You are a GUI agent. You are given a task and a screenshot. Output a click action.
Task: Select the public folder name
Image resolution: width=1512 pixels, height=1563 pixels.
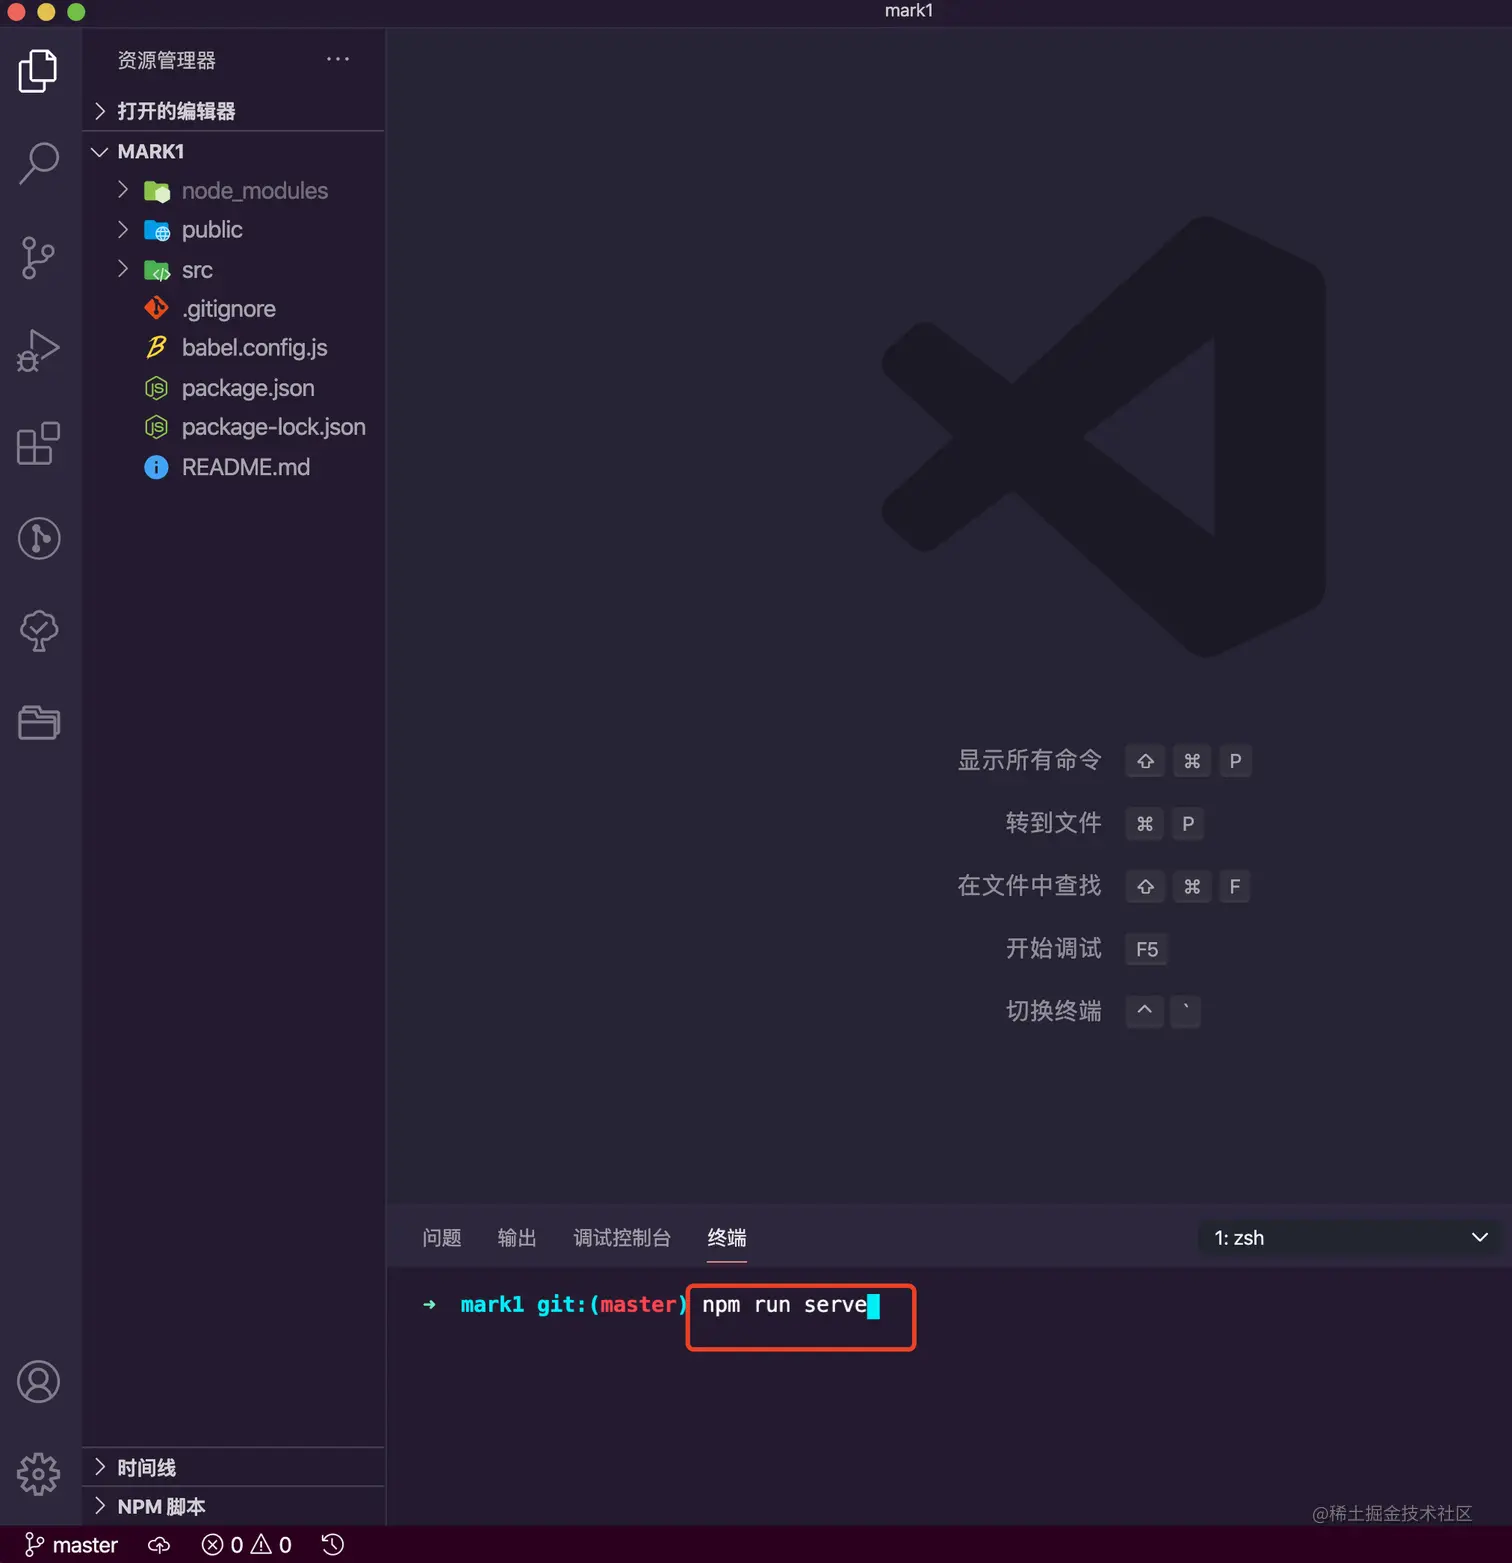click(x=212, y=230)
